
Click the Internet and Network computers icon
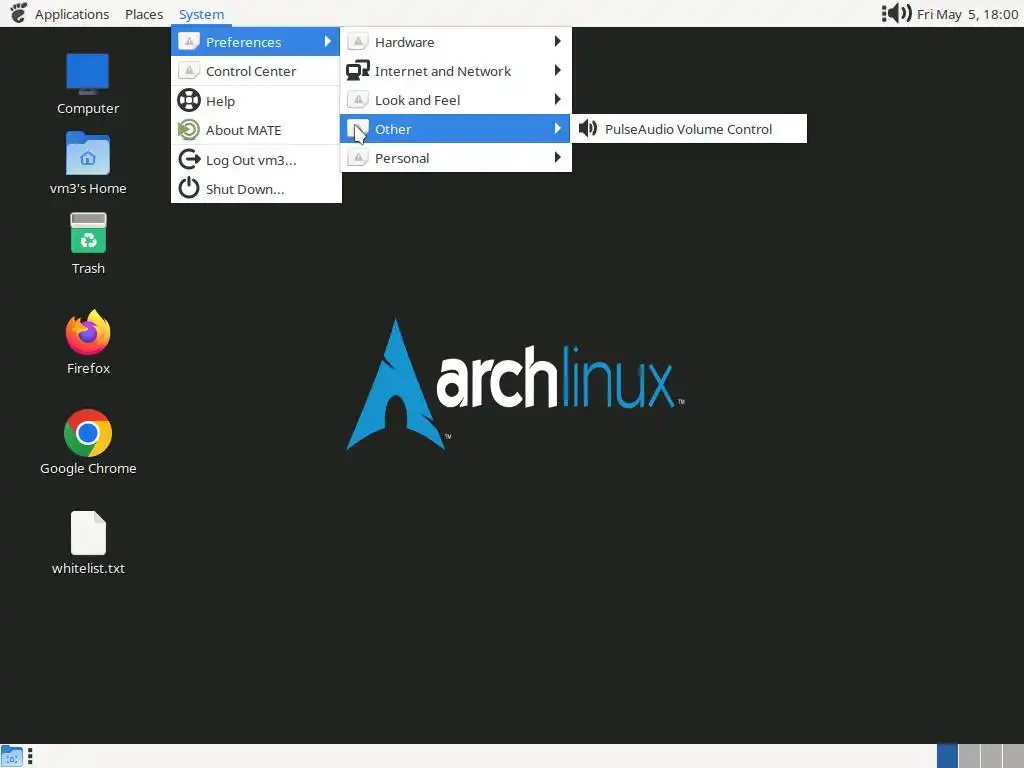[x=358, y=70]
